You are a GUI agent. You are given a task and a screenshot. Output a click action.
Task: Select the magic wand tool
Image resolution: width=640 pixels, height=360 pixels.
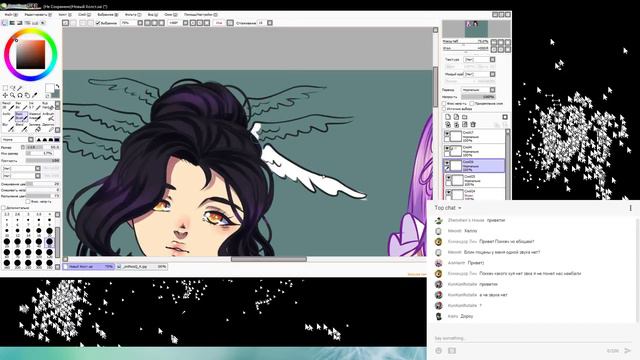point(20,88)
